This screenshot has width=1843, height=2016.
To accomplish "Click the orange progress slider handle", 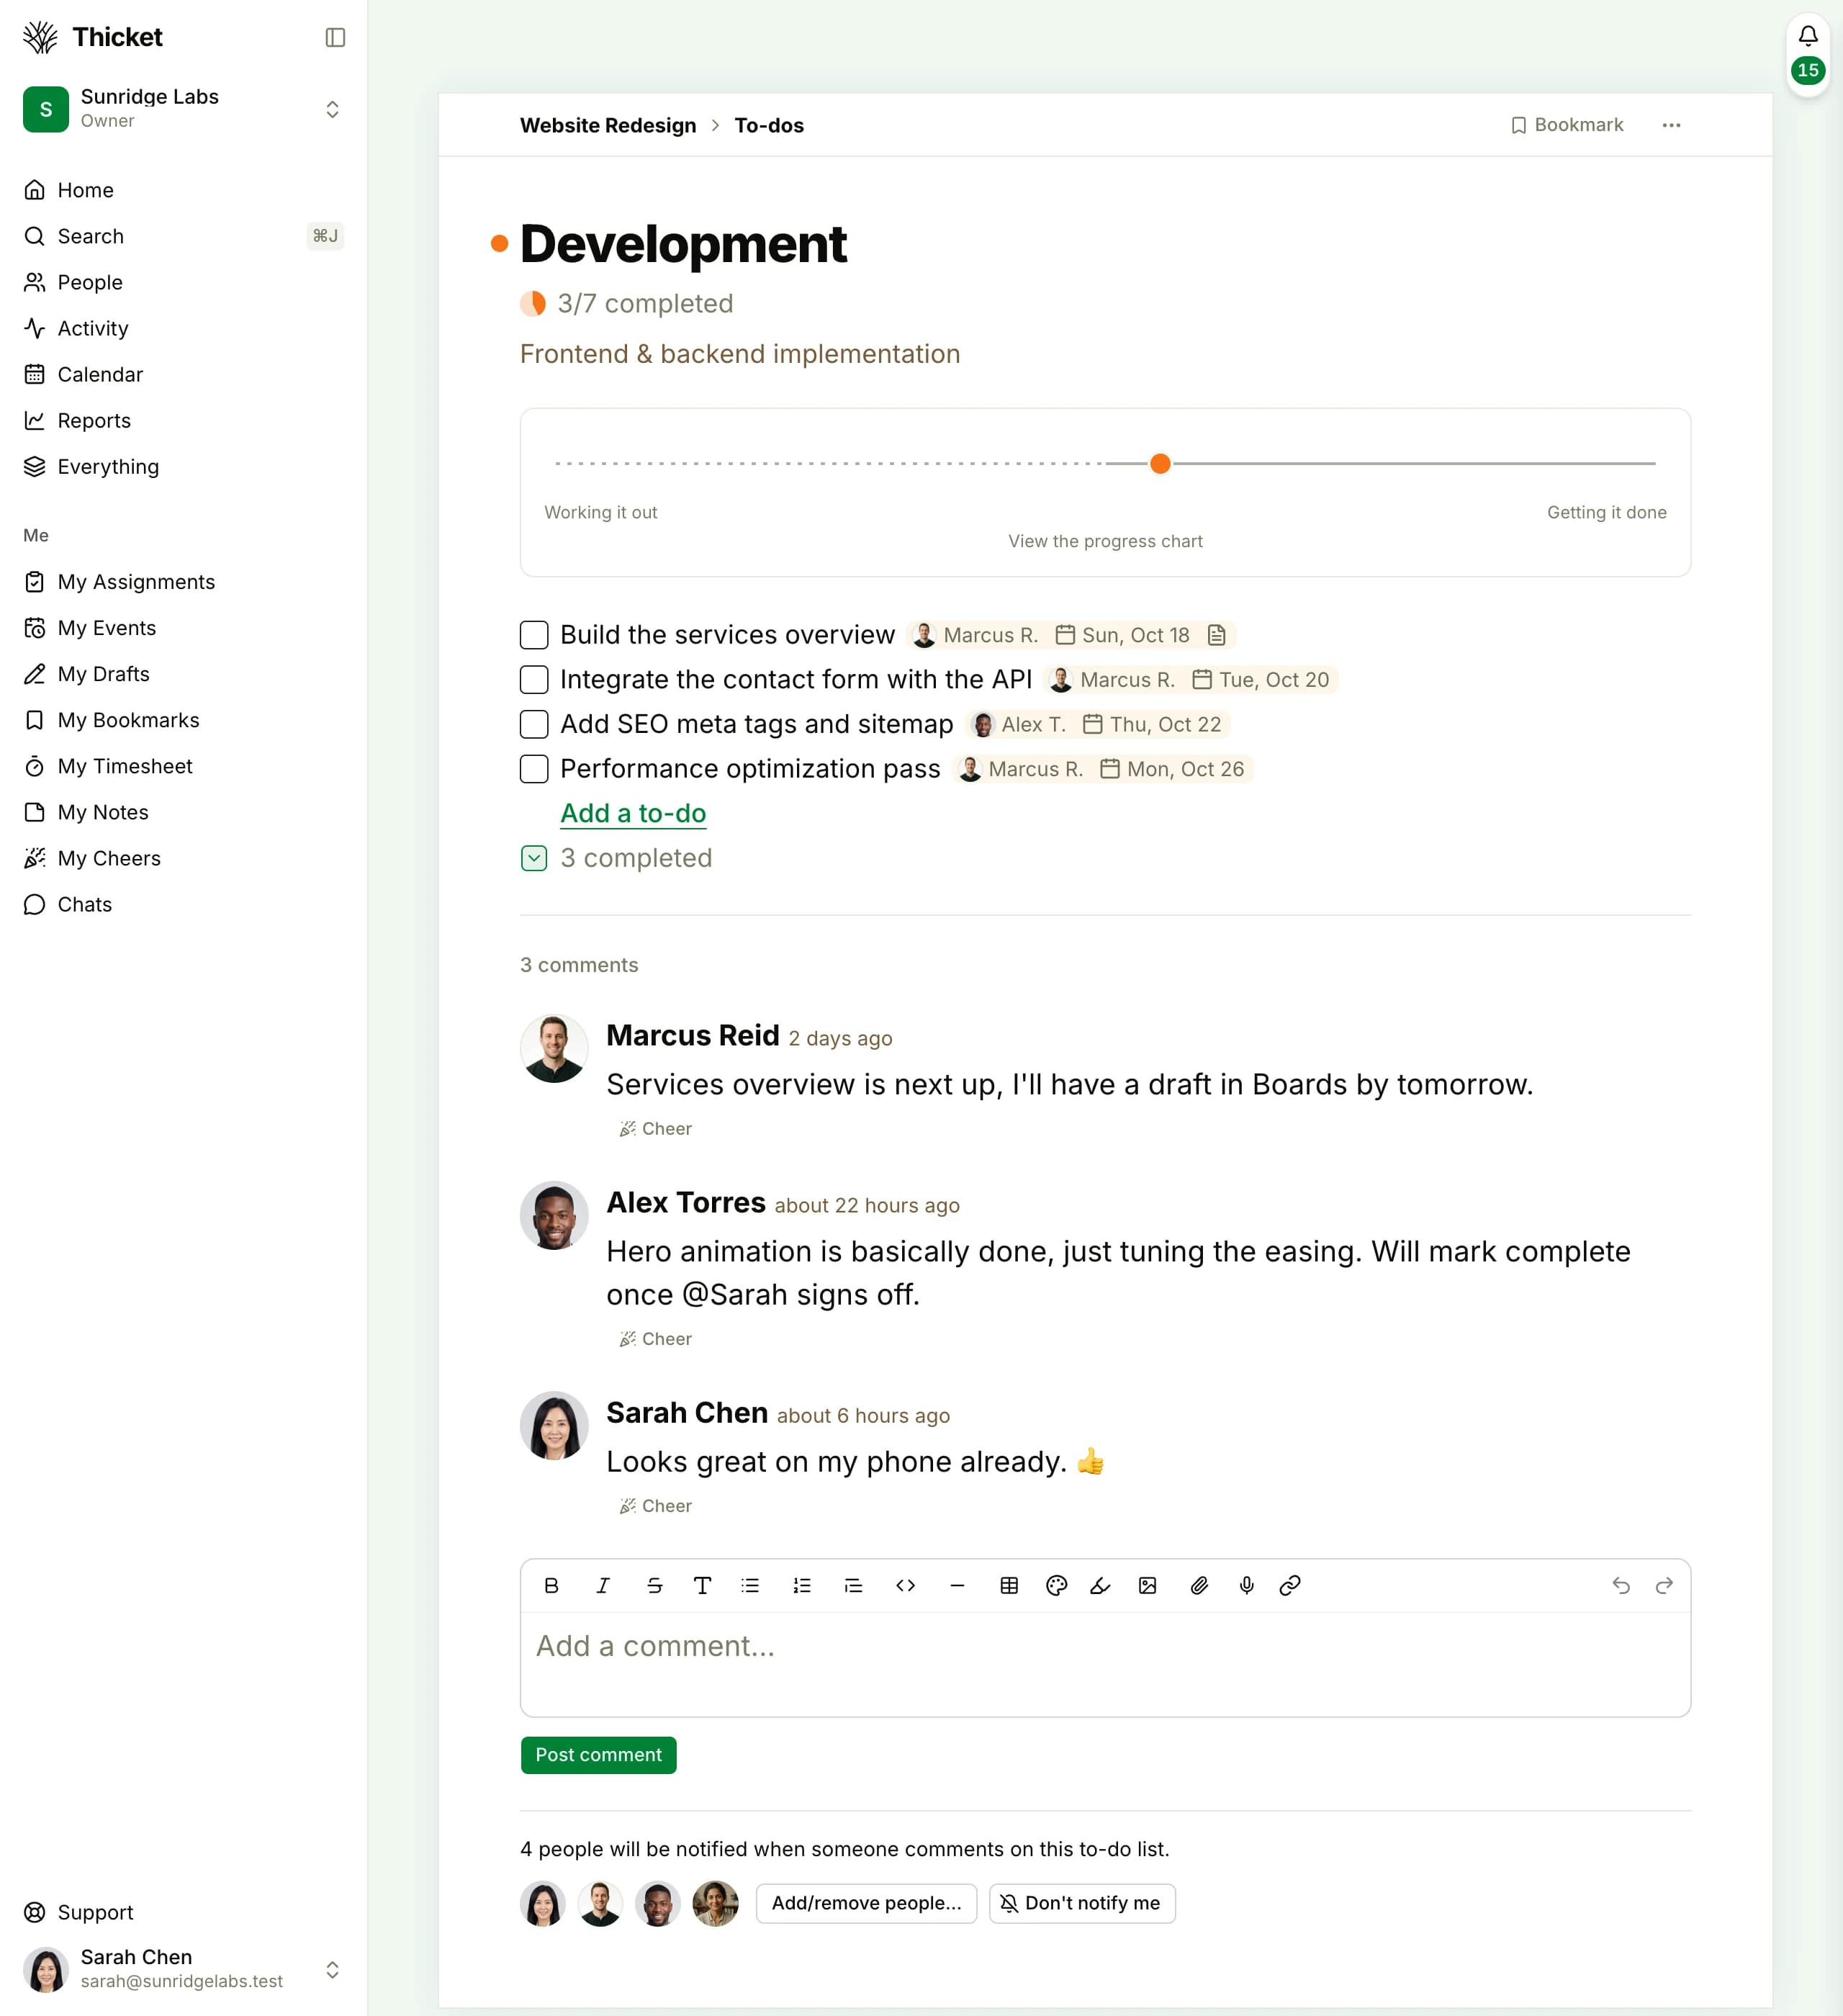I will 1160,464.
